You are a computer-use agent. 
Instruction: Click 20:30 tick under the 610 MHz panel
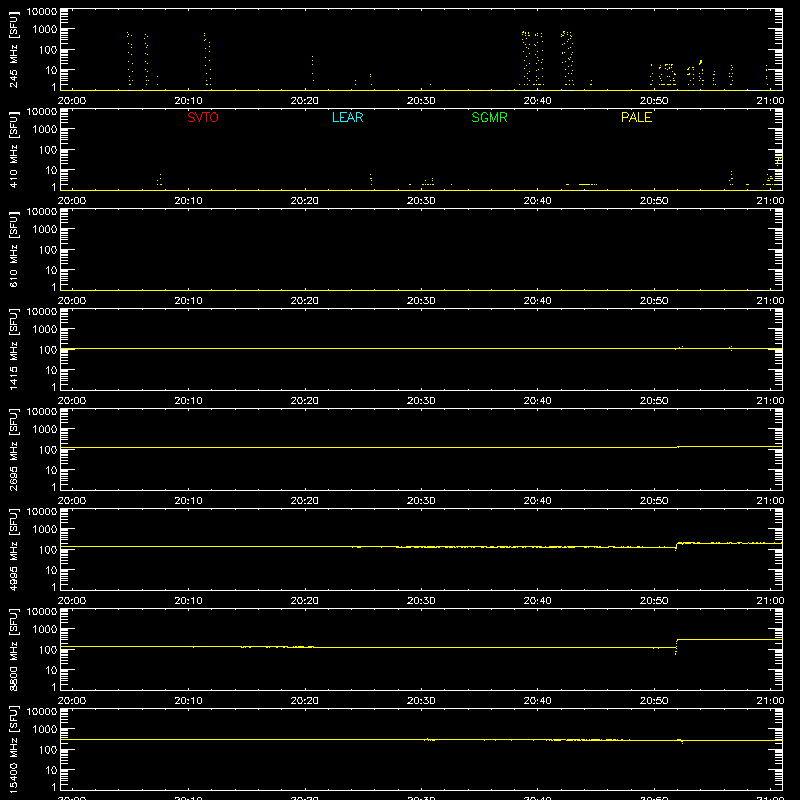point(421,301)
